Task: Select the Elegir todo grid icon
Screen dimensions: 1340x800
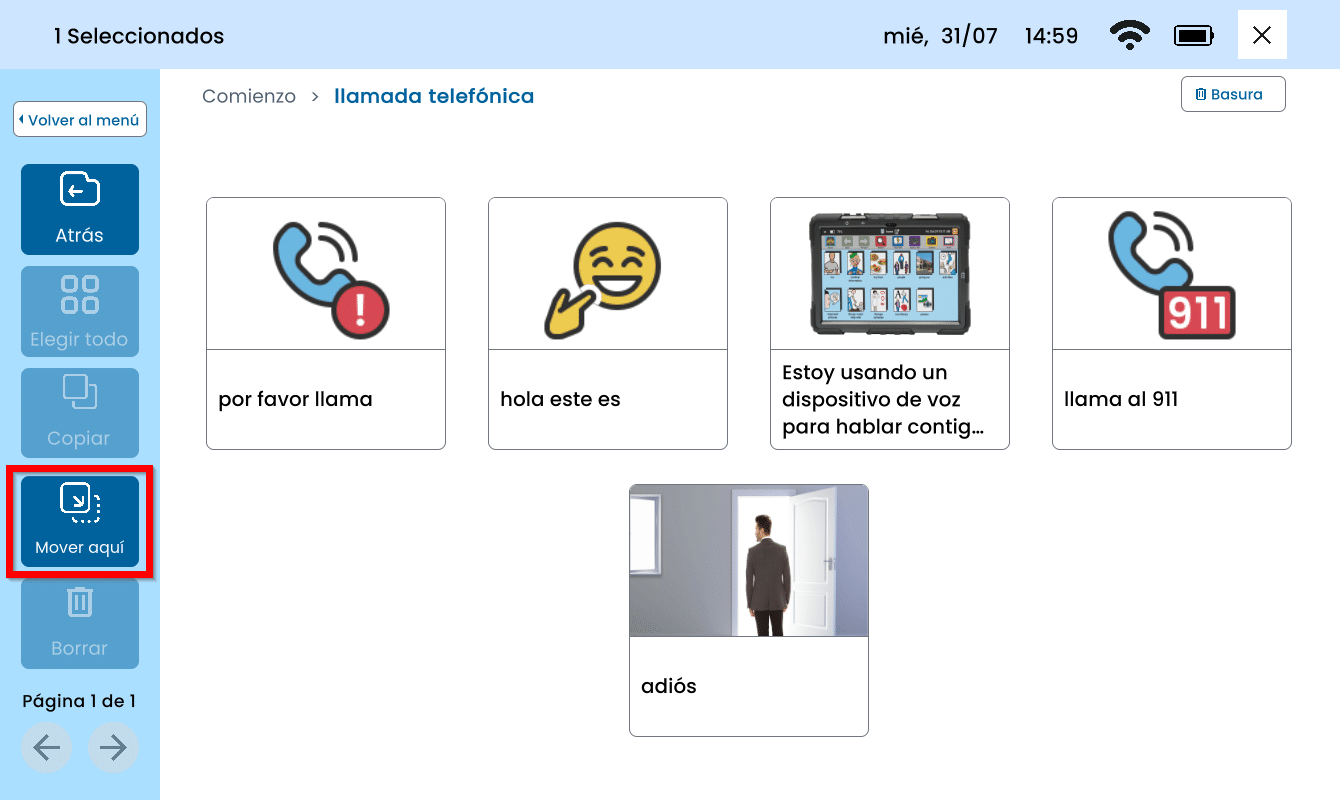Action: tap(80, 311)
